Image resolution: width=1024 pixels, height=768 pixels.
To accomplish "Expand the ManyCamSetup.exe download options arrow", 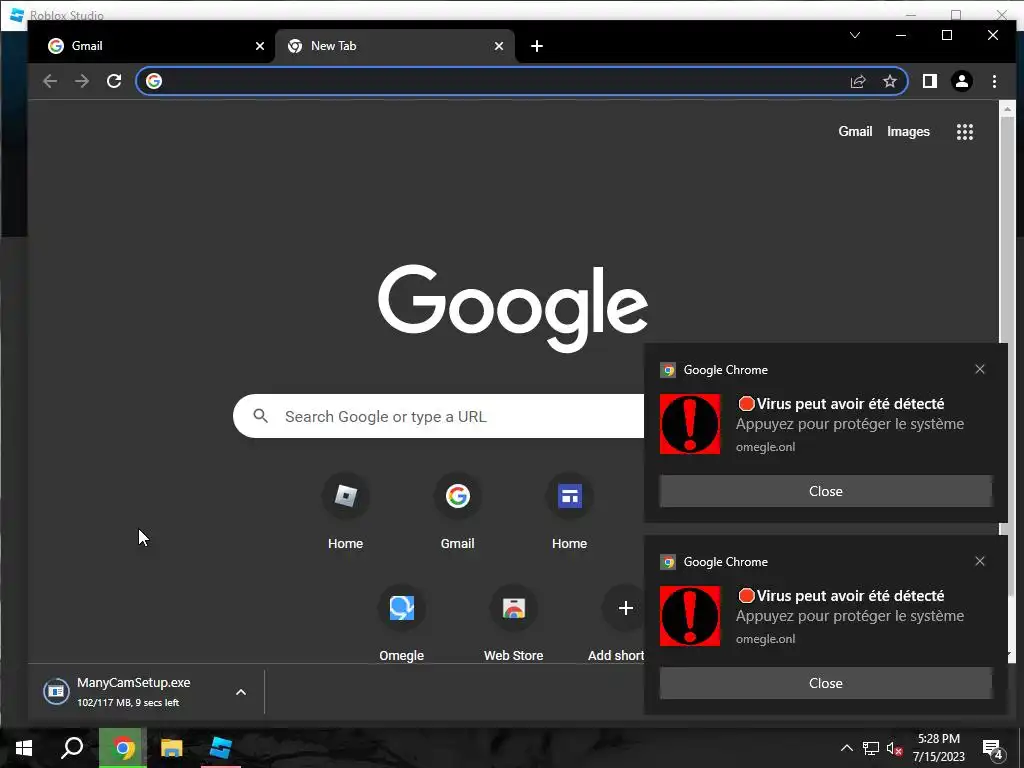I will [241, 692].
